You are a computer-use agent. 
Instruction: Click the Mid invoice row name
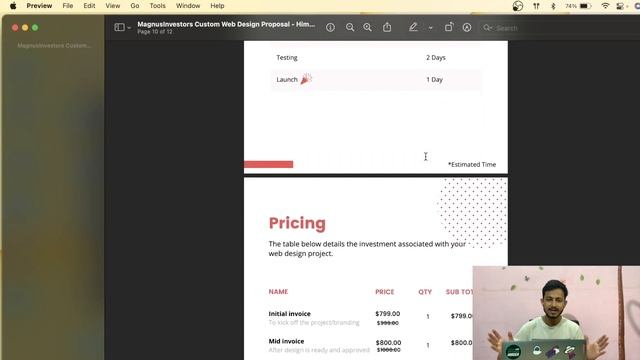[x=286, y=341]
